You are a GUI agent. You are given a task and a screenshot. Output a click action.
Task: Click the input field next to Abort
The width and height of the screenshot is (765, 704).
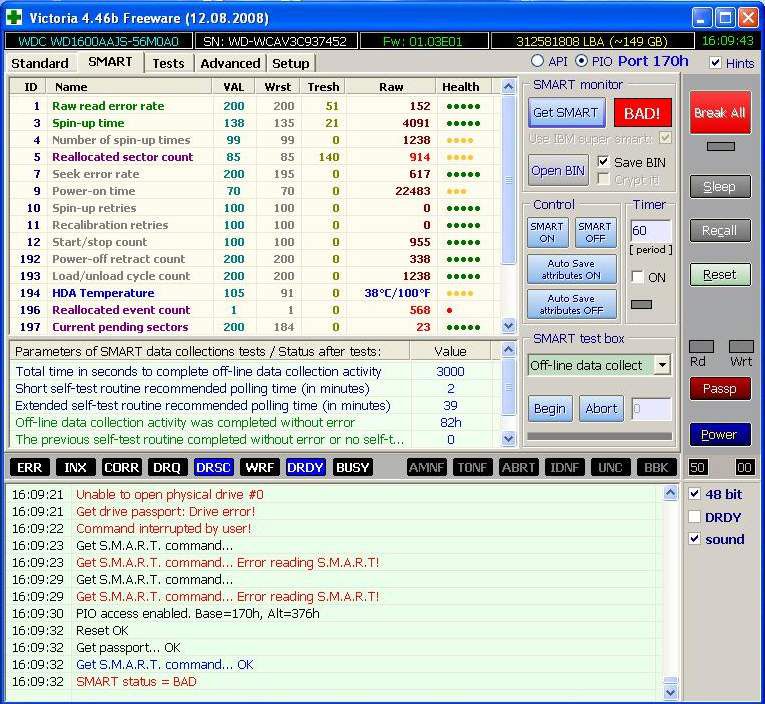point(651,409)
